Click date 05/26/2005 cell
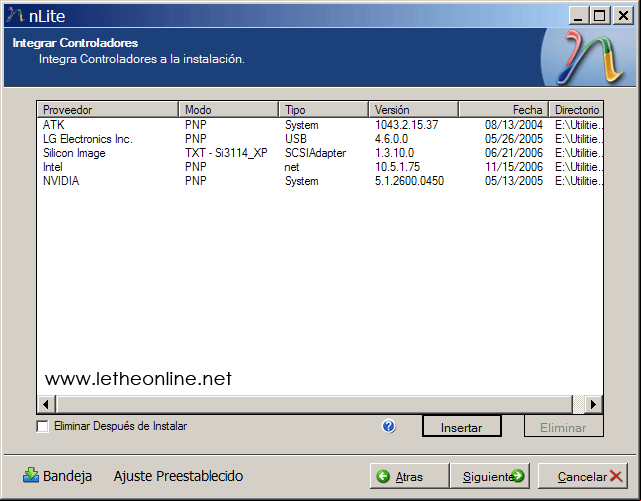This screenshot has width=641, height=501. [514, 139]
